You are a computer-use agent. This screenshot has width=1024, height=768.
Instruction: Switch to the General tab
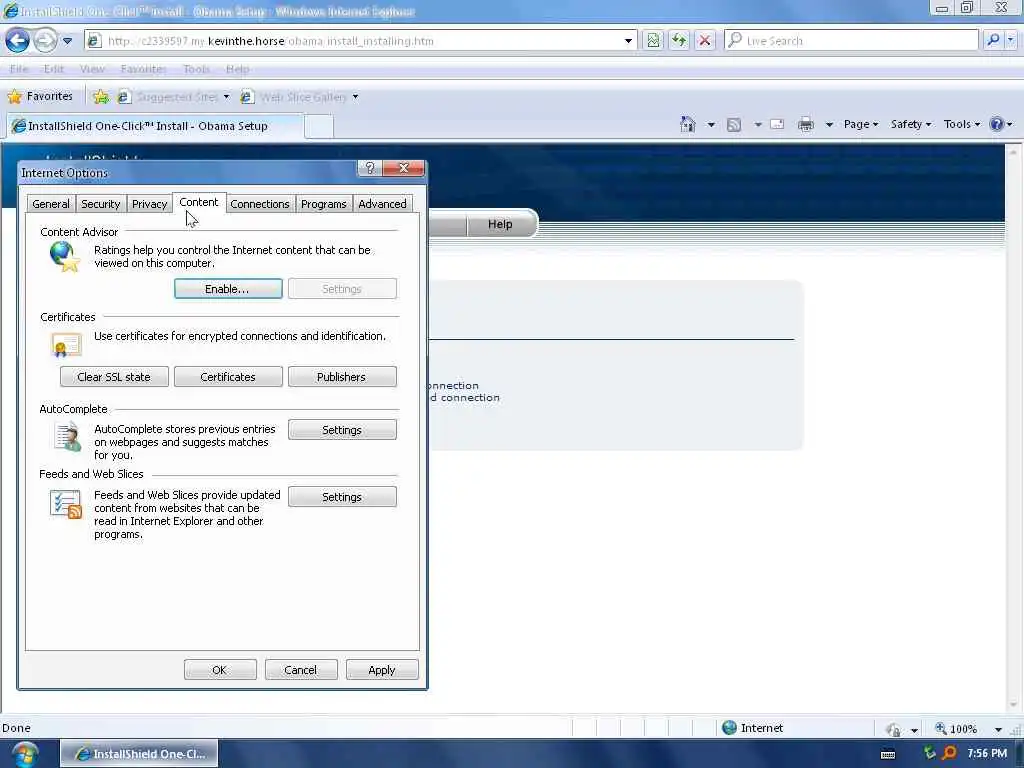click(x=51, y=204)
